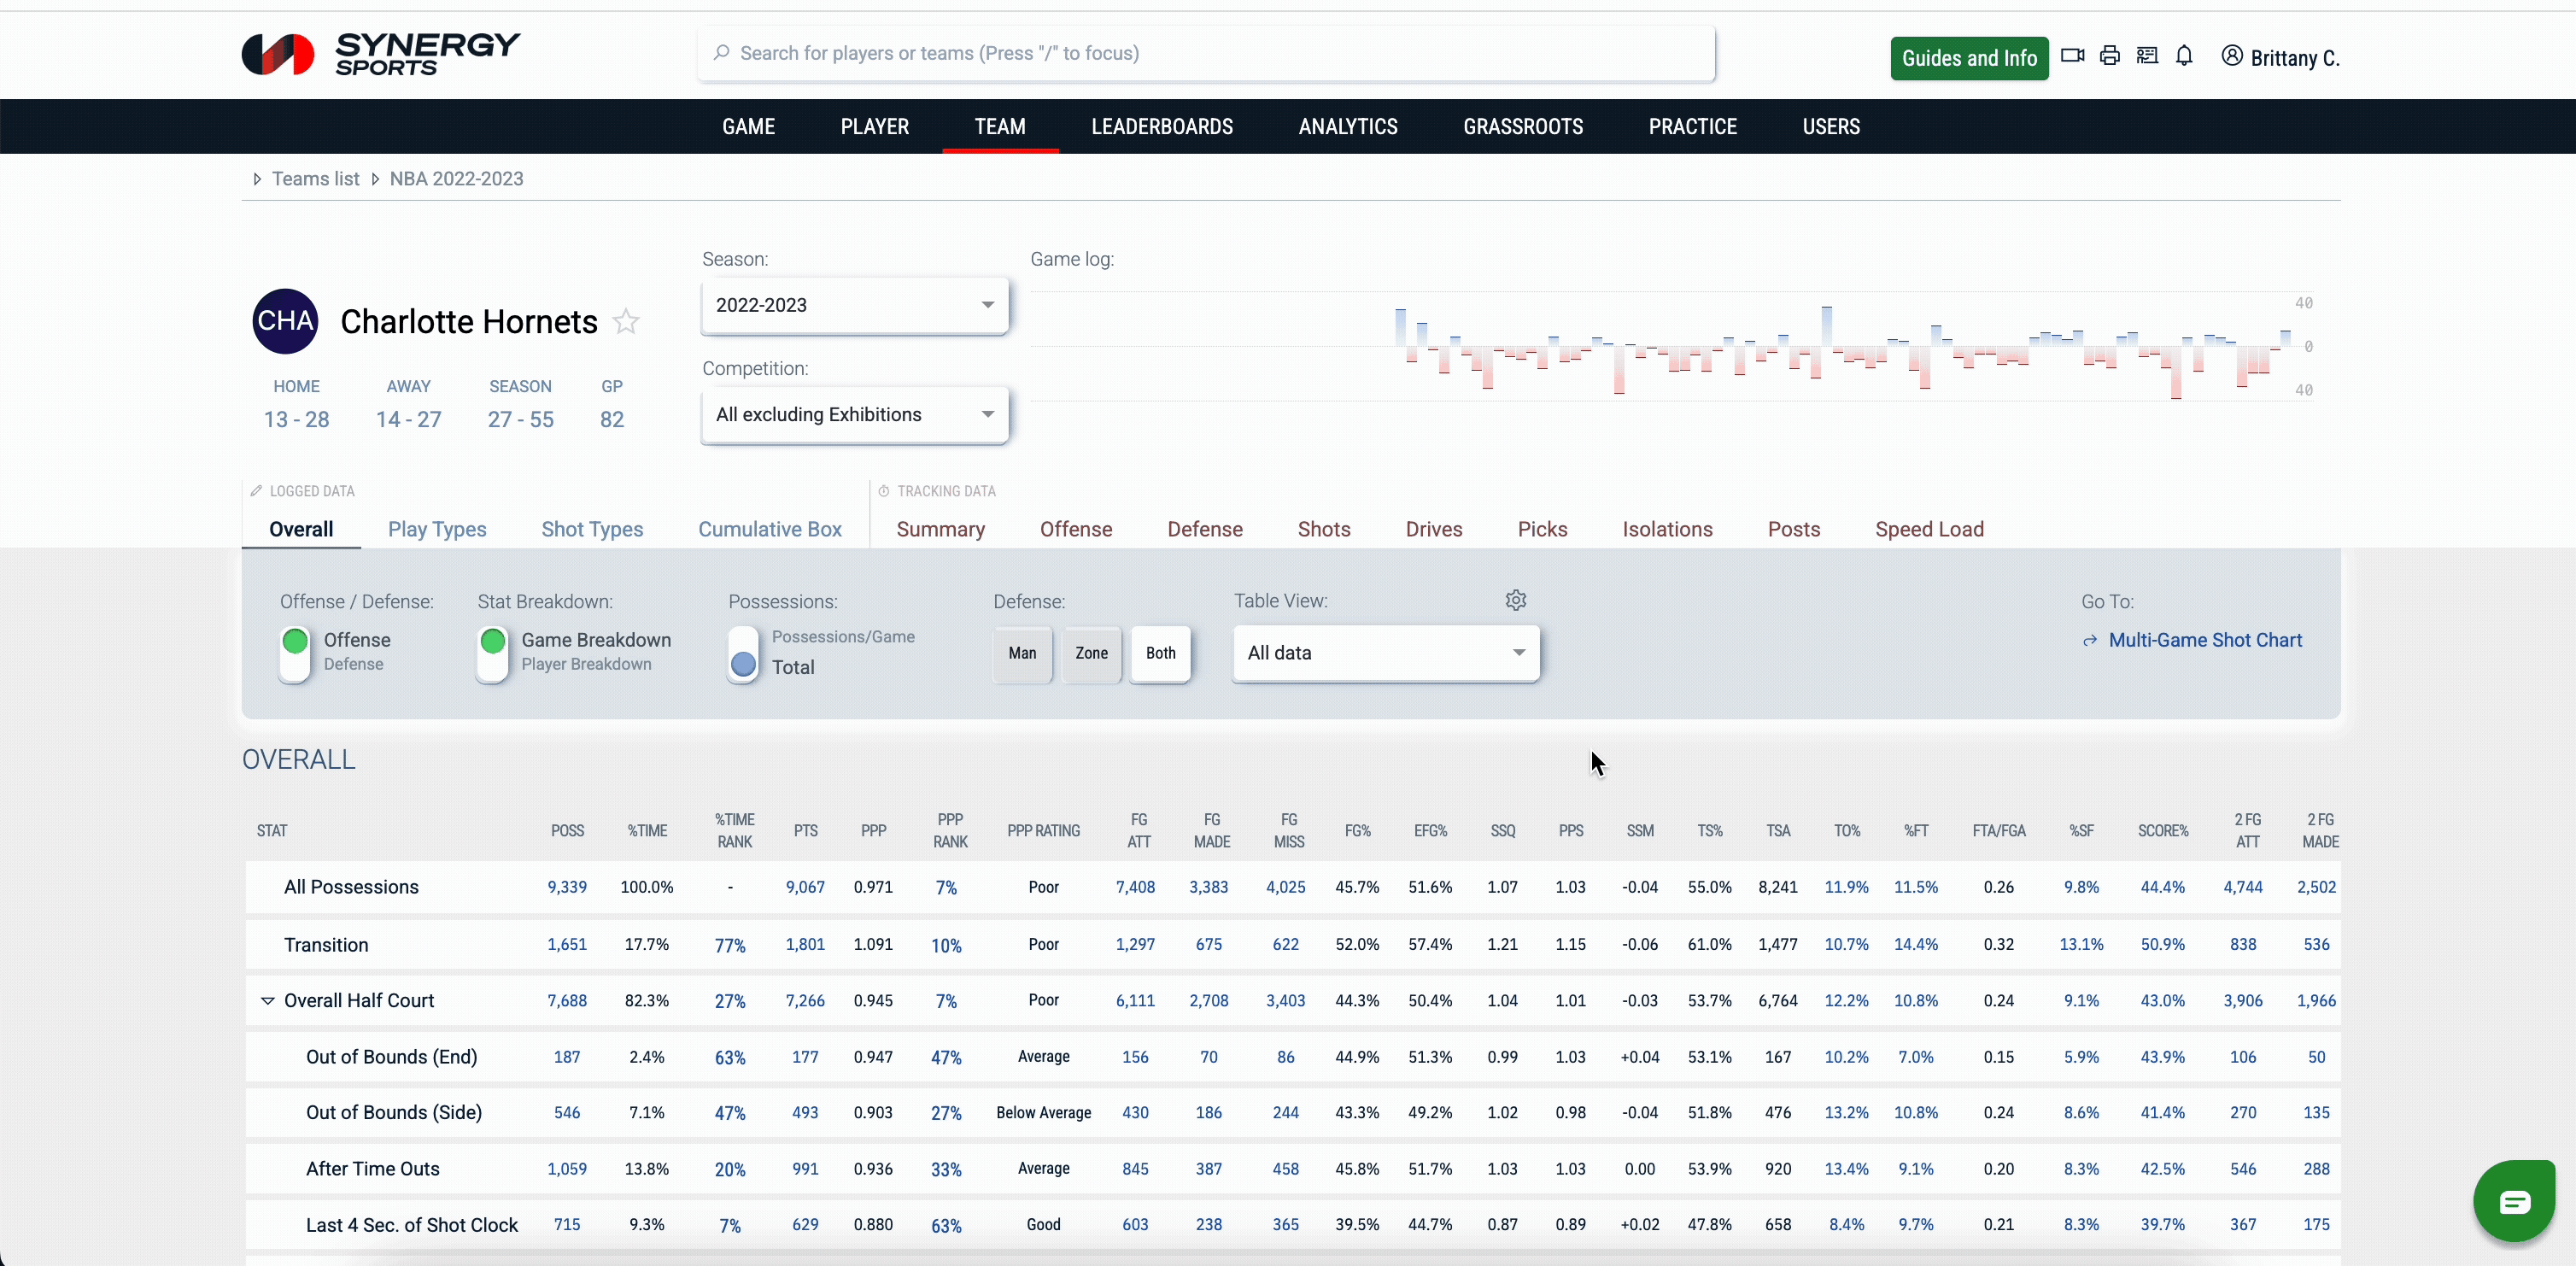Focus the players or teams search field
The height and width of the screenshot is (1266, 2576).
pyautogui.click(x=1205, y=53)
